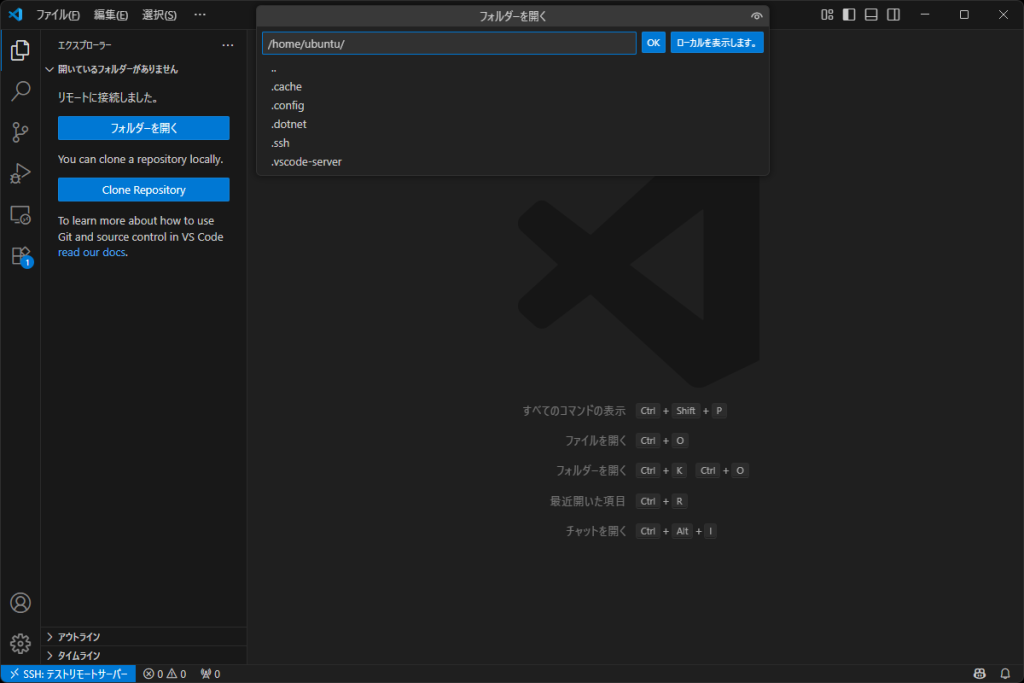Toggle the bottom panel visibility
The width and height of the screenshot is (1024, 683).
[x=871, y=14]
